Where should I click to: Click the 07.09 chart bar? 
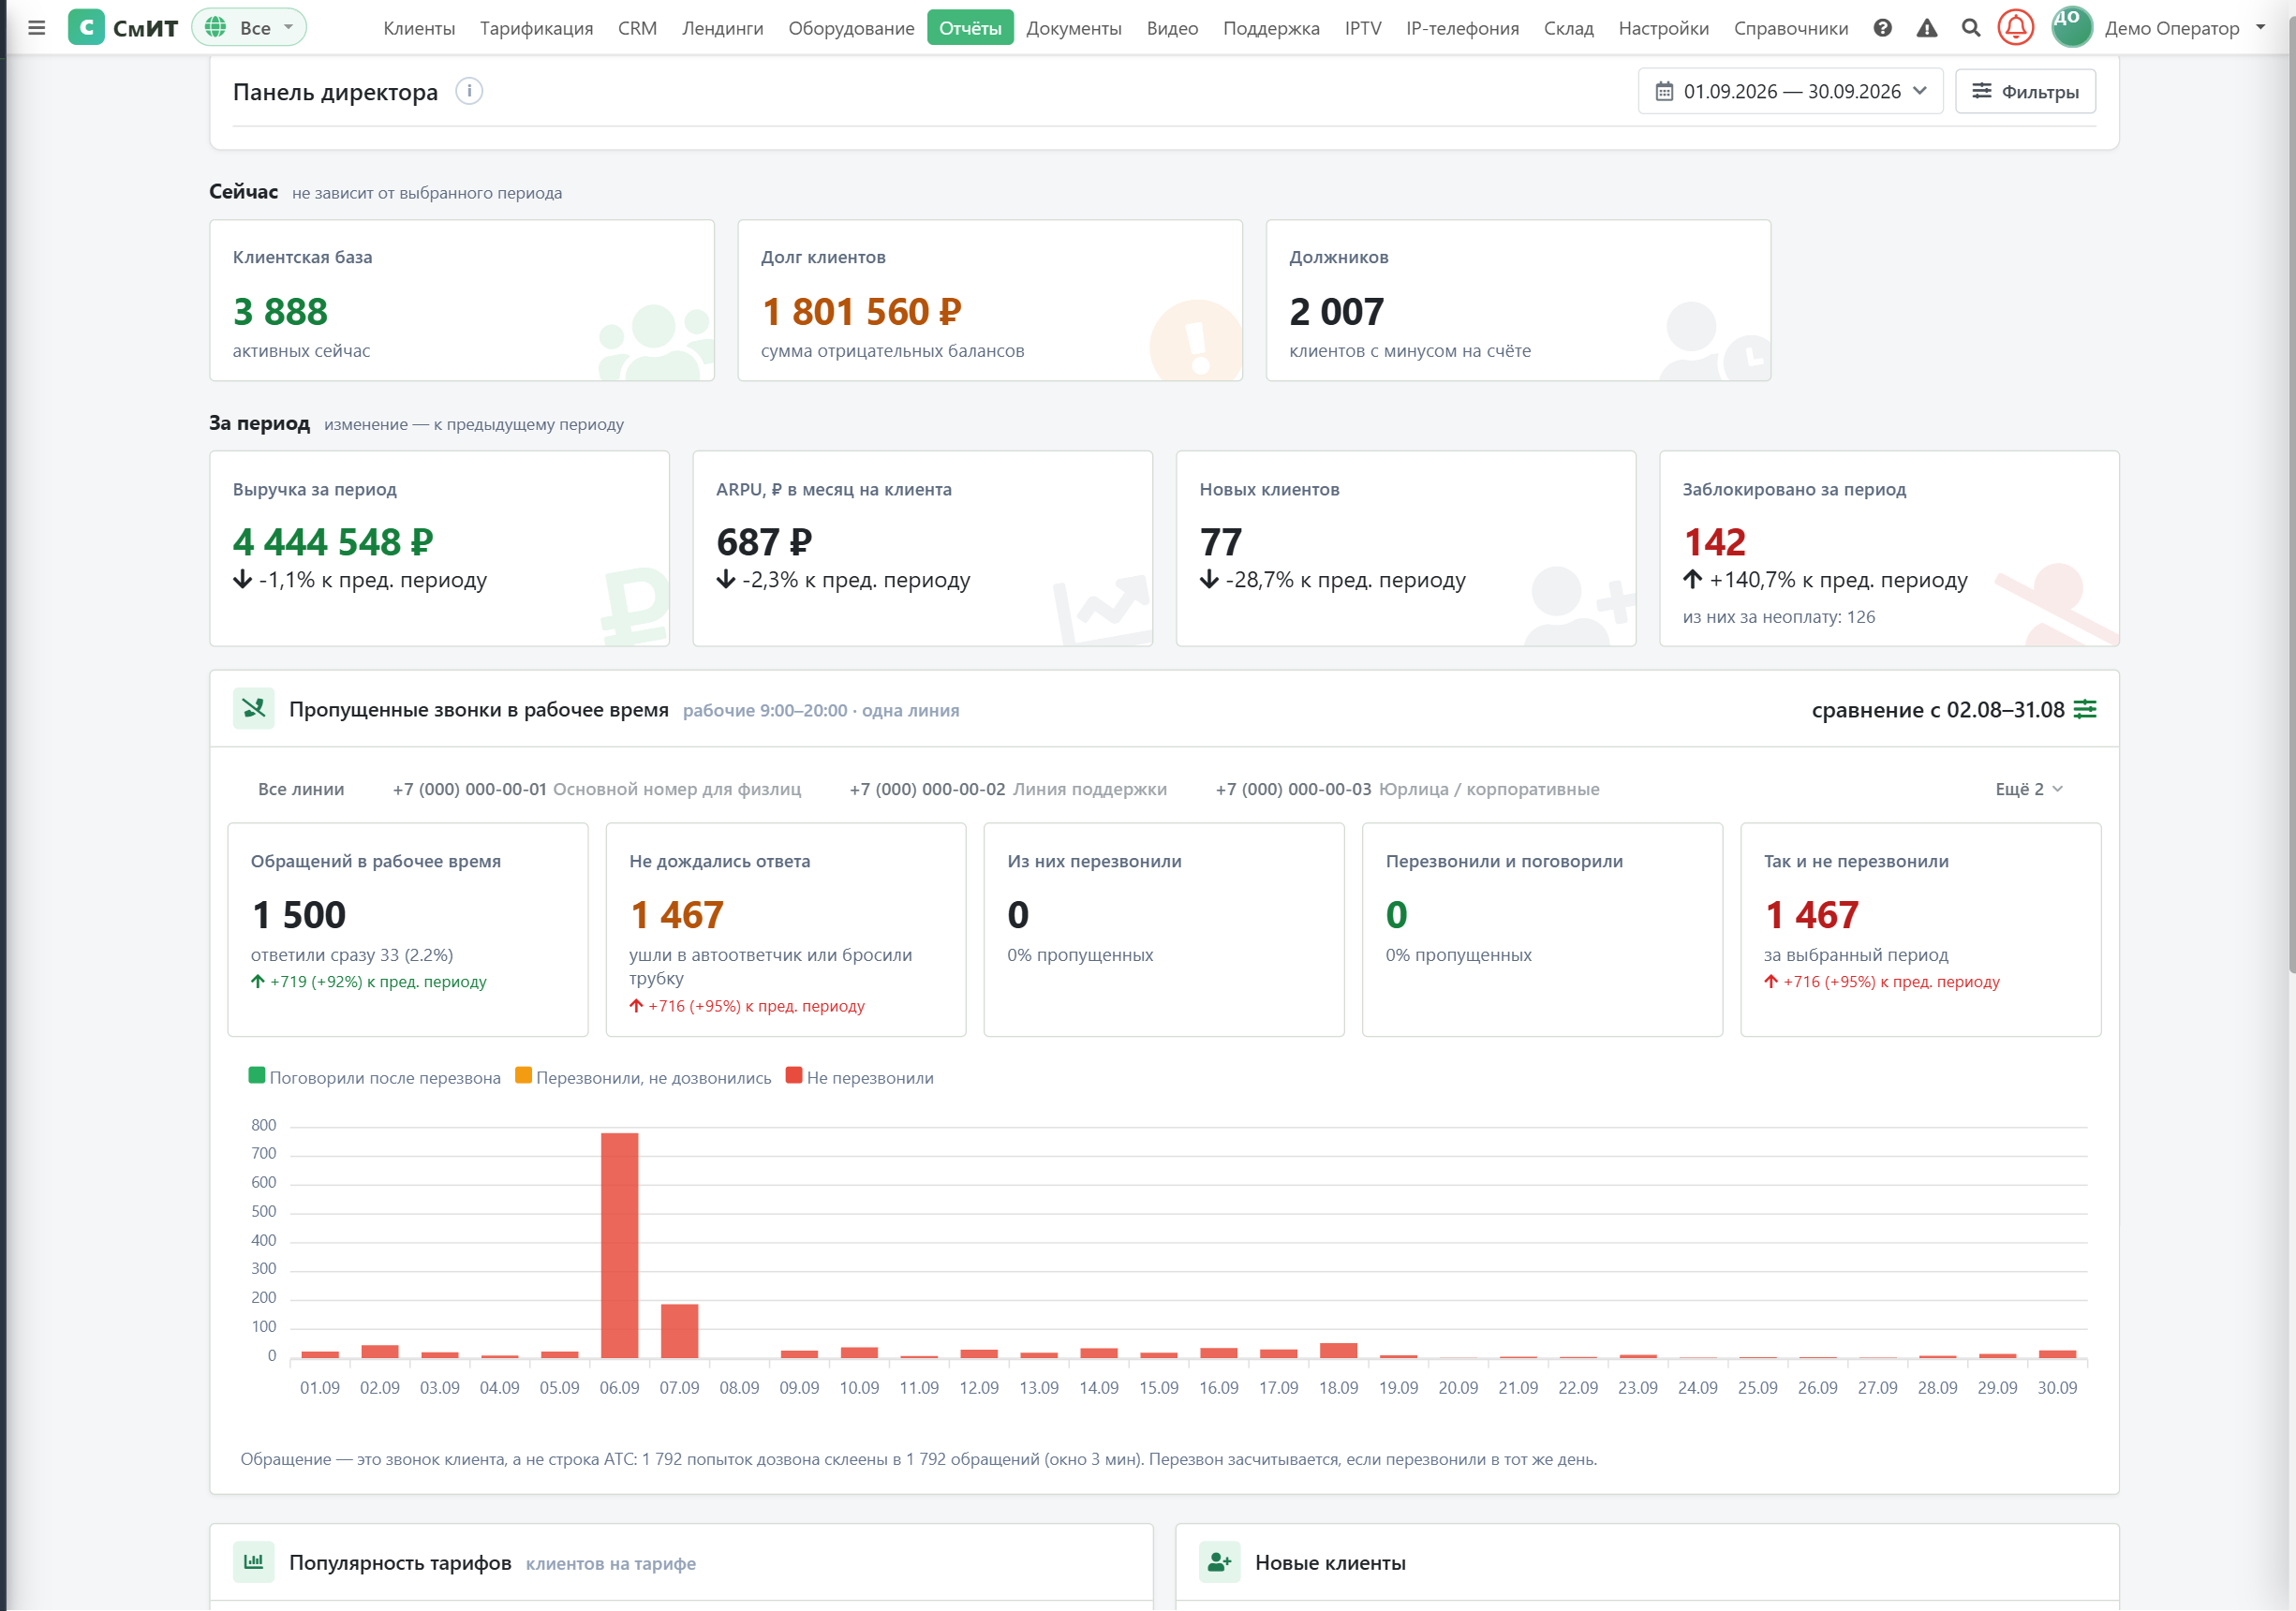(679, 1331)
